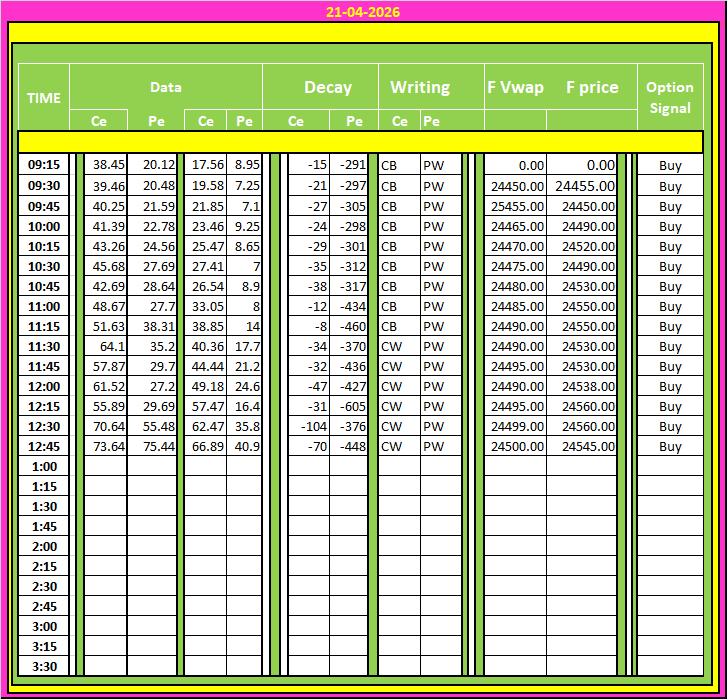Select the CW cell in 11:30 row
This screenshot has height=699, width=727.
[399, 346]
